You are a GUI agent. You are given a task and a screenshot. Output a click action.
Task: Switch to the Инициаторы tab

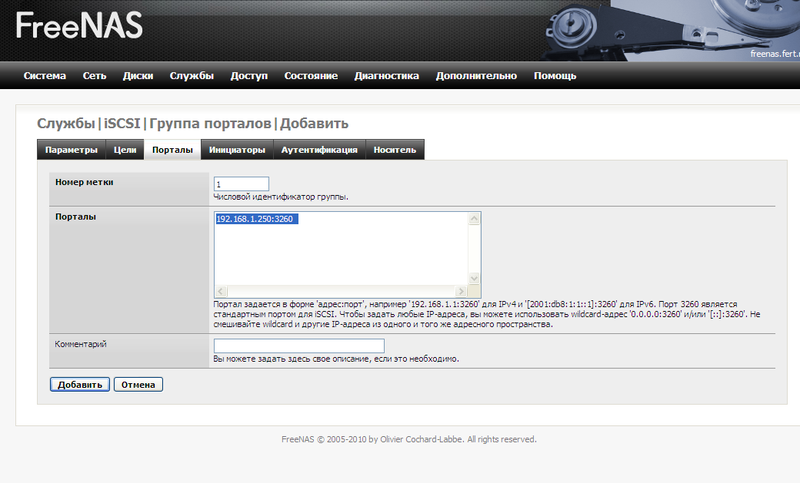tap(237, 149)
